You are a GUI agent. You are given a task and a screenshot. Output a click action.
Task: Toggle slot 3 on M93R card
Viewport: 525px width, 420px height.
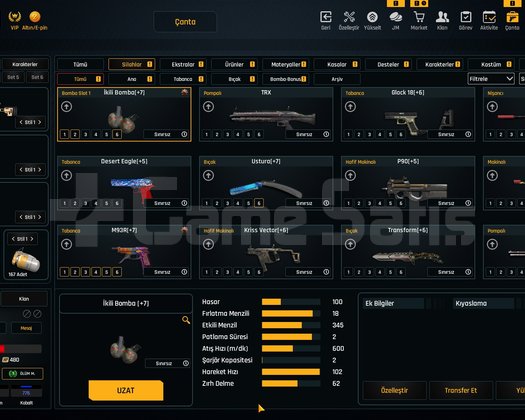click(x=85, y=272)
